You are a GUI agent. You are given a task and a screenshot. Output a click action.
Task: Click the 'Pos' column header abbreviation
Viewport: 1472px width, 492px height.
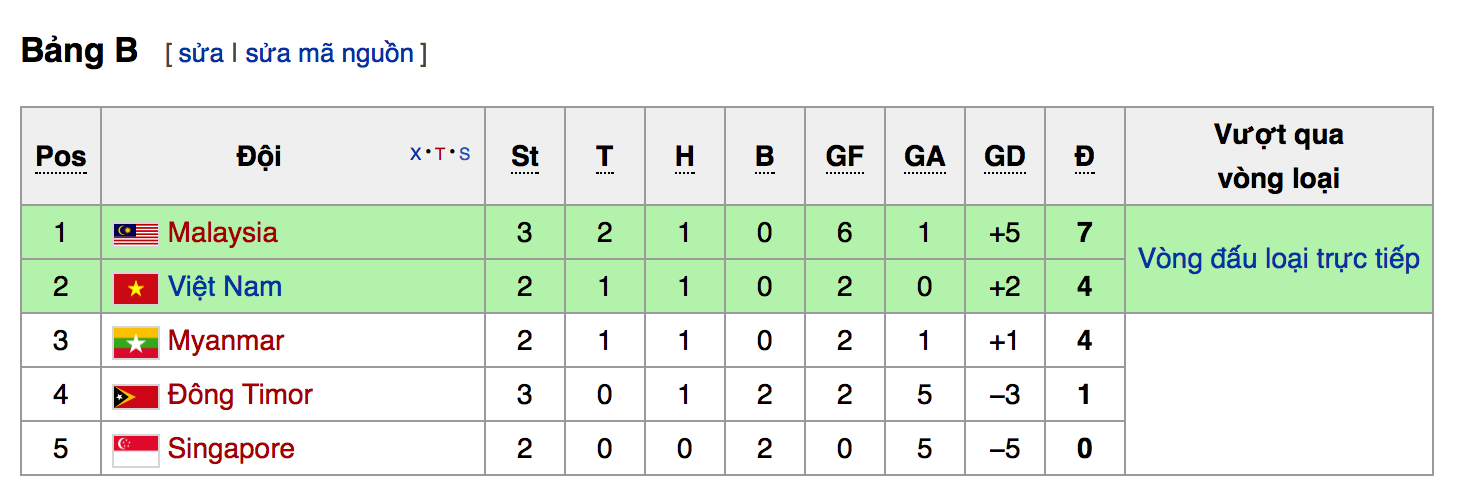61,157
